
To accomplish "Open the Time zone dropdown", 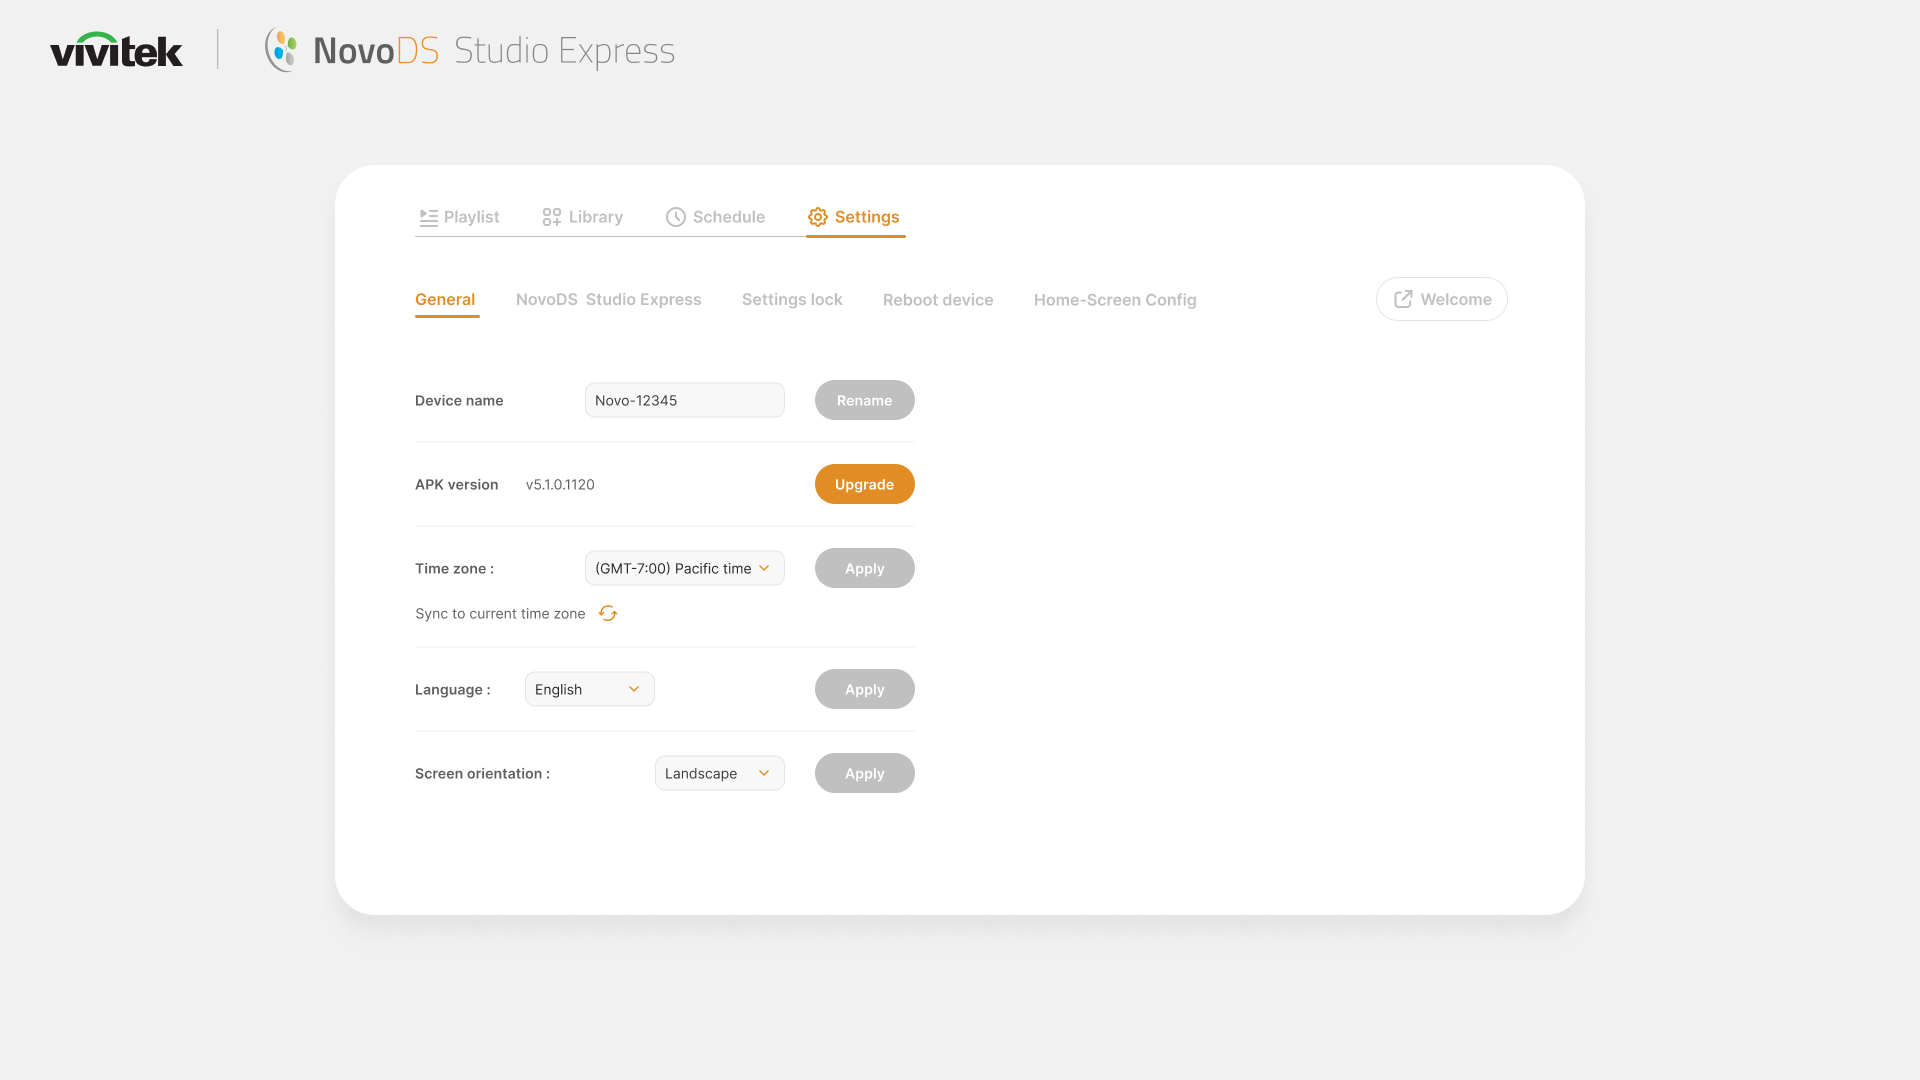I will click(x=684, y=568).
